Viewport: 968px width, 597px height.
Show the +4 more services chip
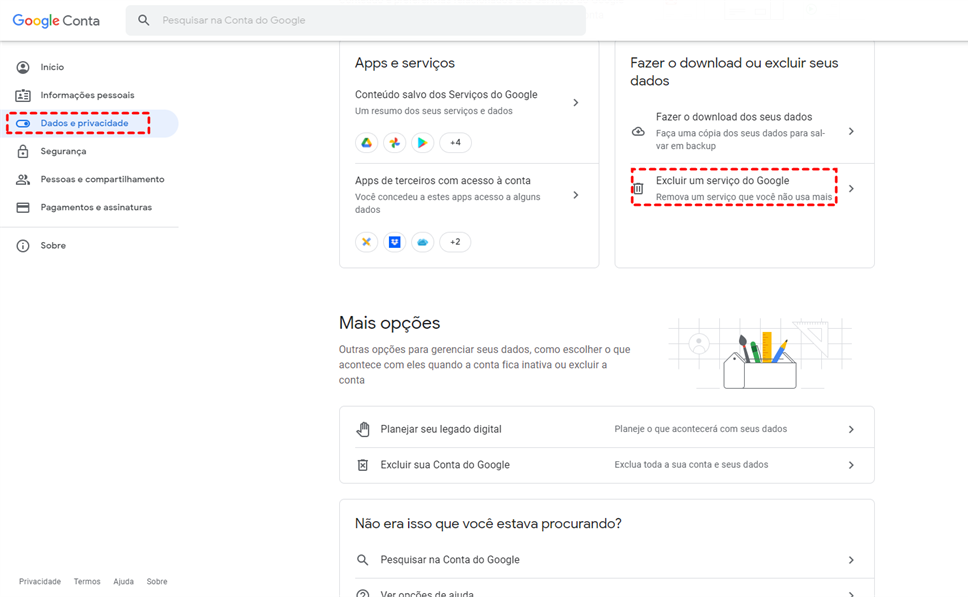[x=455, y=143]
